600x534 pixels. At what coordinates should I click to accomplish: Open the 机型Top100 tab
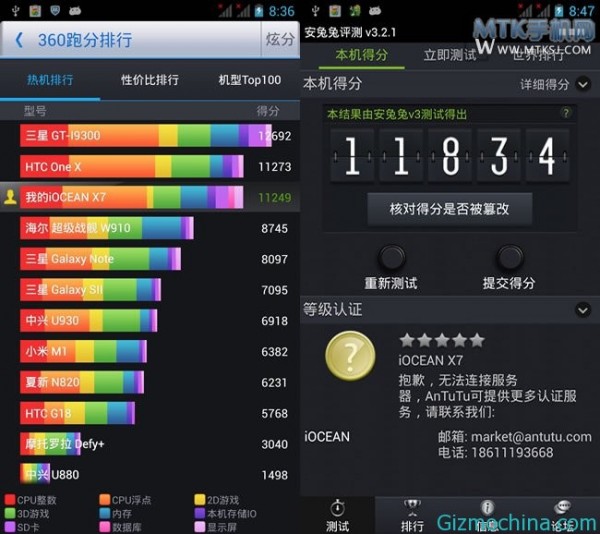click(x=249, y=80)
